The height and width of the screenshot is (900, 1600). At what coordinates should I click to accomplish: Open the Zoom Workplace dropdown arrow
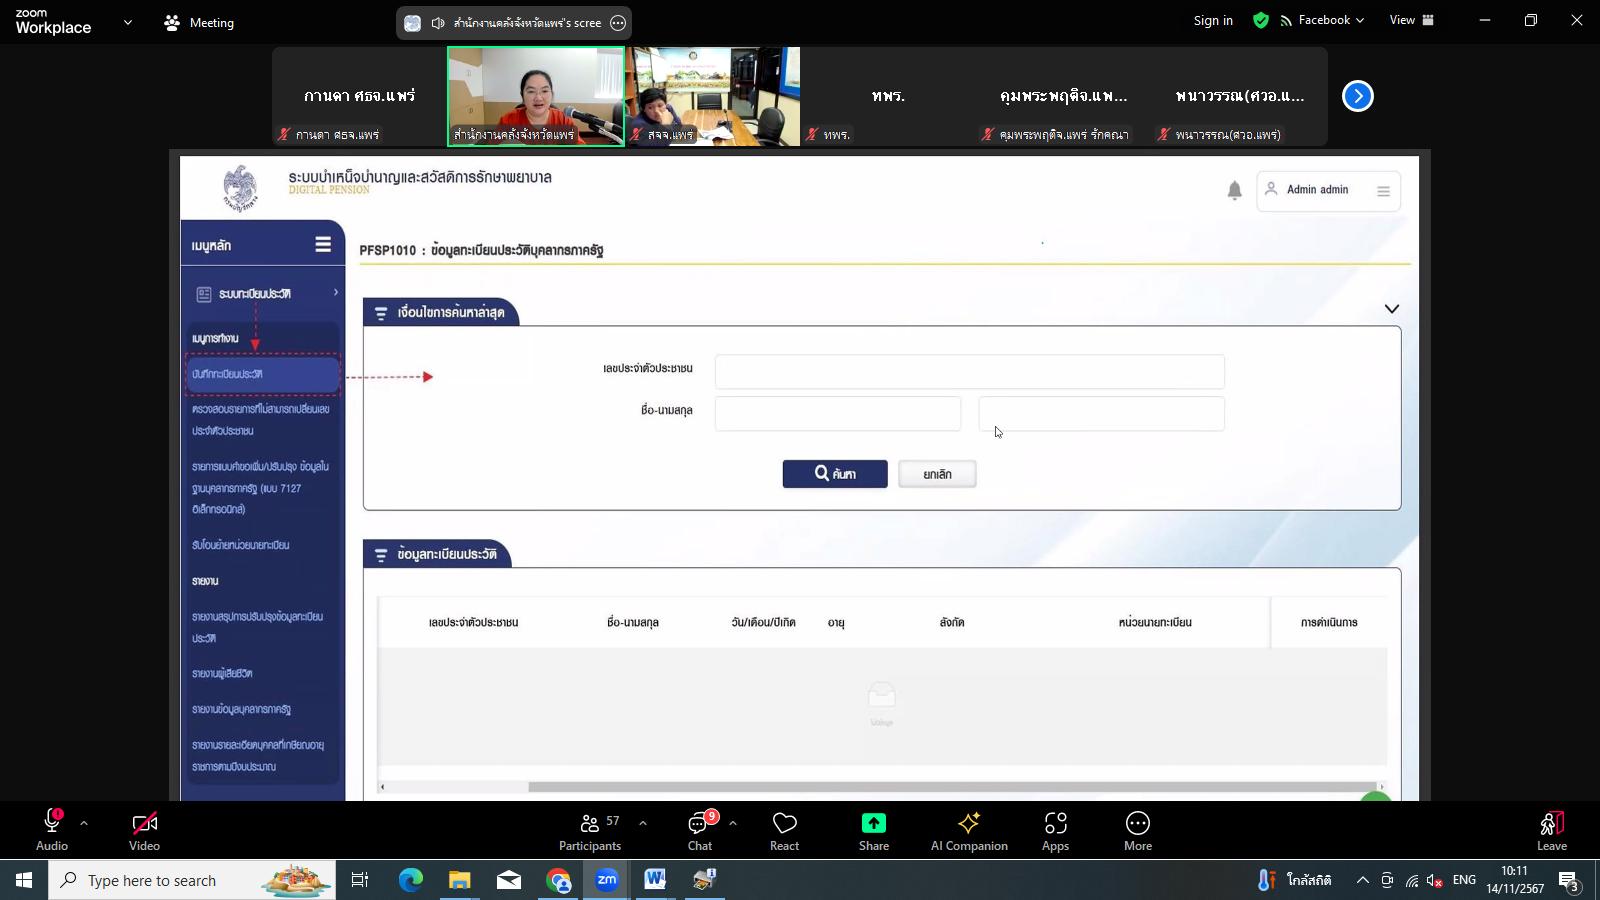[127, 22]
